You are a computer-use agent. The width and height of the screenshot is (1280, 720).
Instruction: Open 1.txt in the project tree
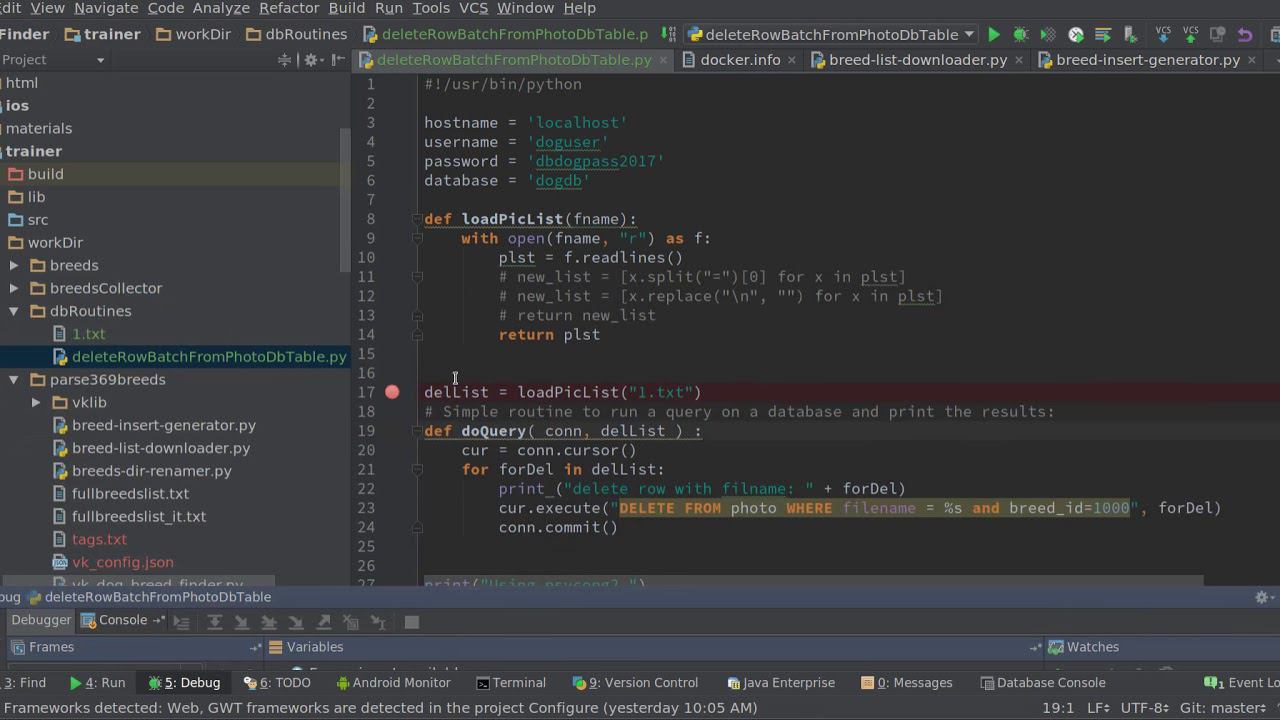pyautogui.click(x=88, y=334)
